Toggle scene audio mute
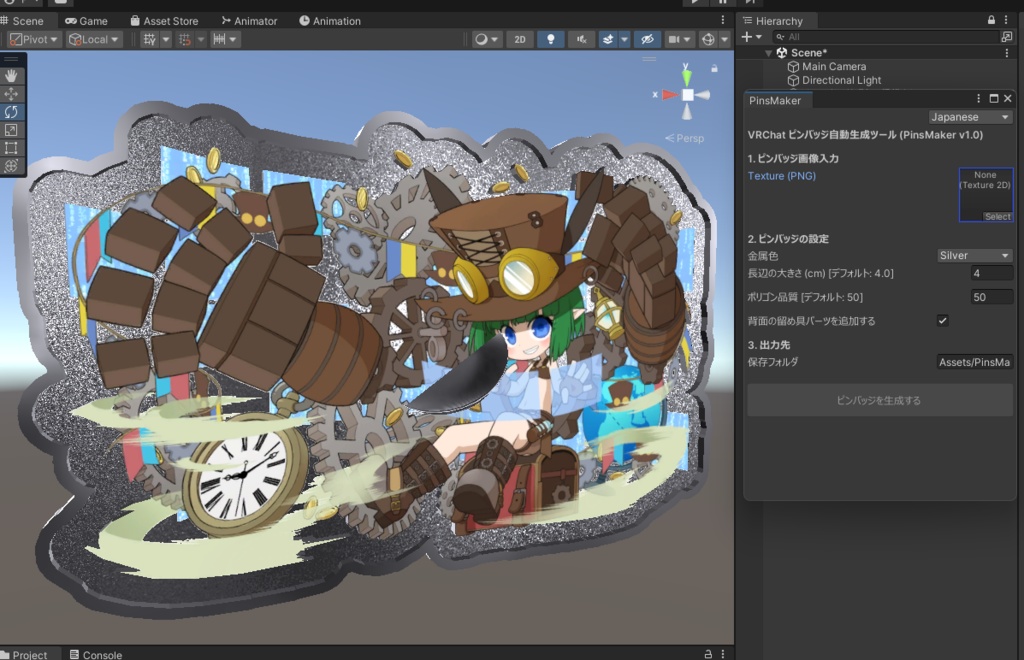 point(581,39)
